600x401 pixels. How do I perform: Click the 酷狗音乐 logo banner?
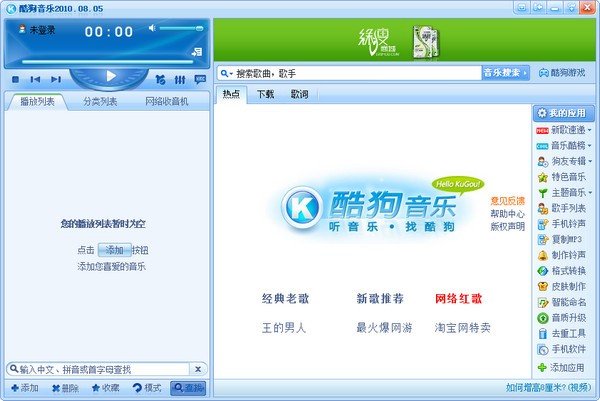tap(377, 209)
